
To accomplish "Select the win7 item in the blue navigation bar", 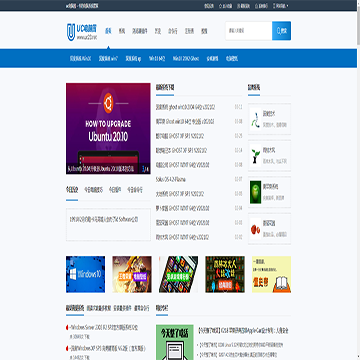I will coord(108,58).
